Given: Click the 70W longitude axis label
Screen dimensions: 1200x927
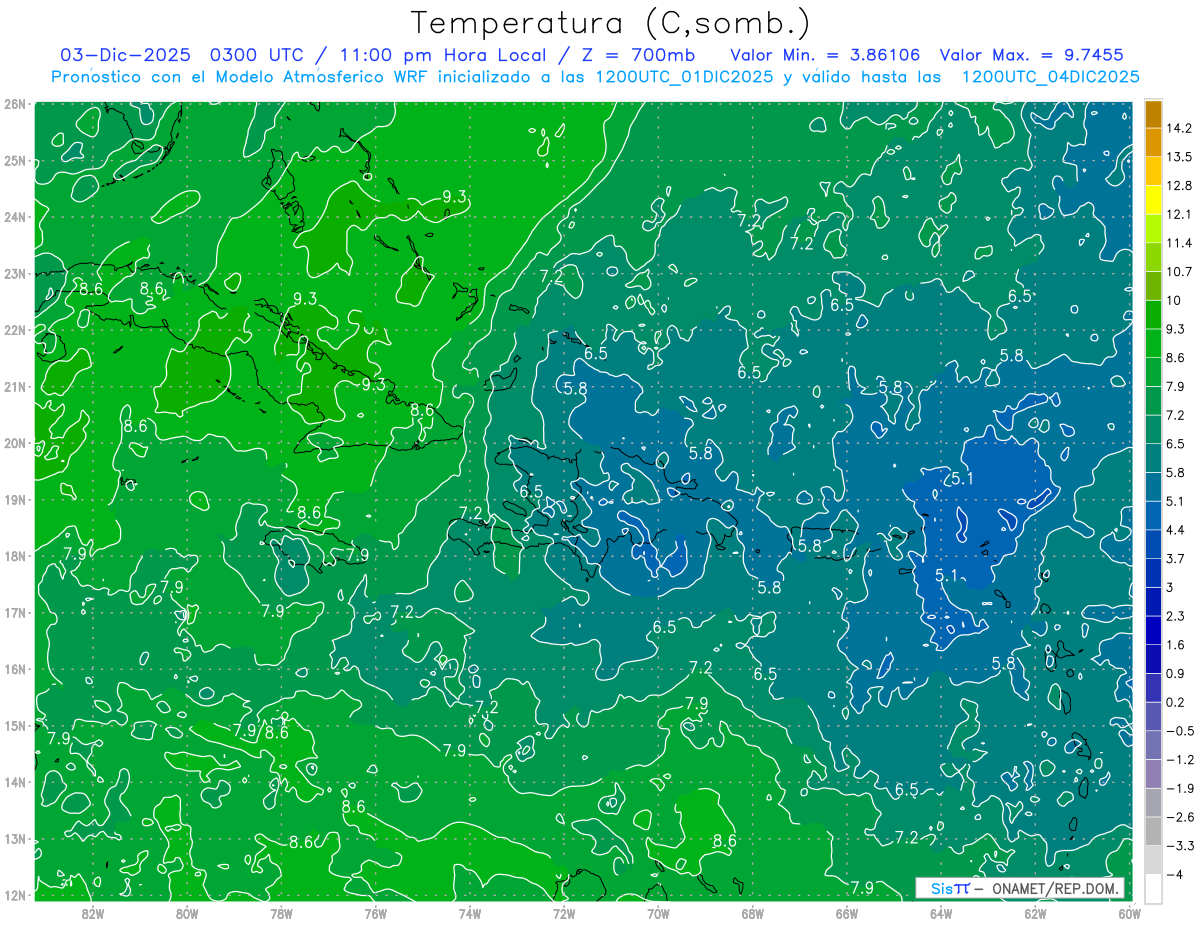Looking at the screenshot, I should [658, 913].
